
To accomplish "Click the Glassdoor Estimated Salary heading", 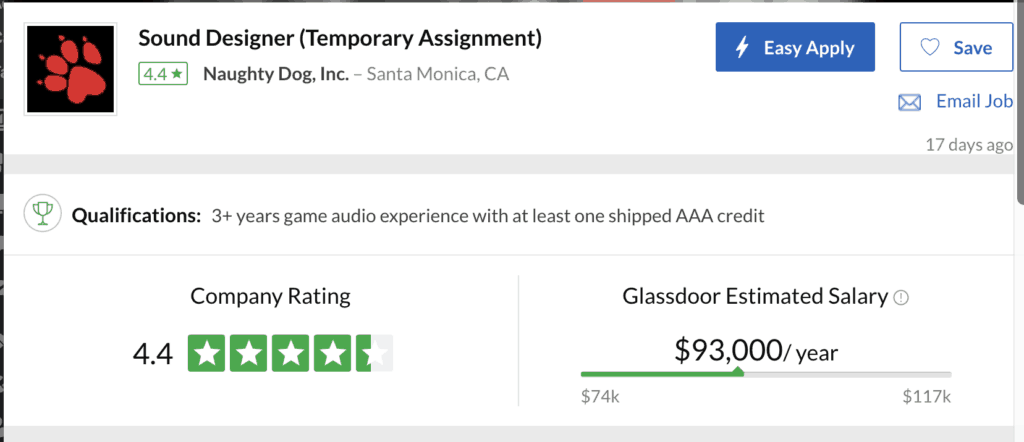I will pyautogui.click(x=755, y=296).
